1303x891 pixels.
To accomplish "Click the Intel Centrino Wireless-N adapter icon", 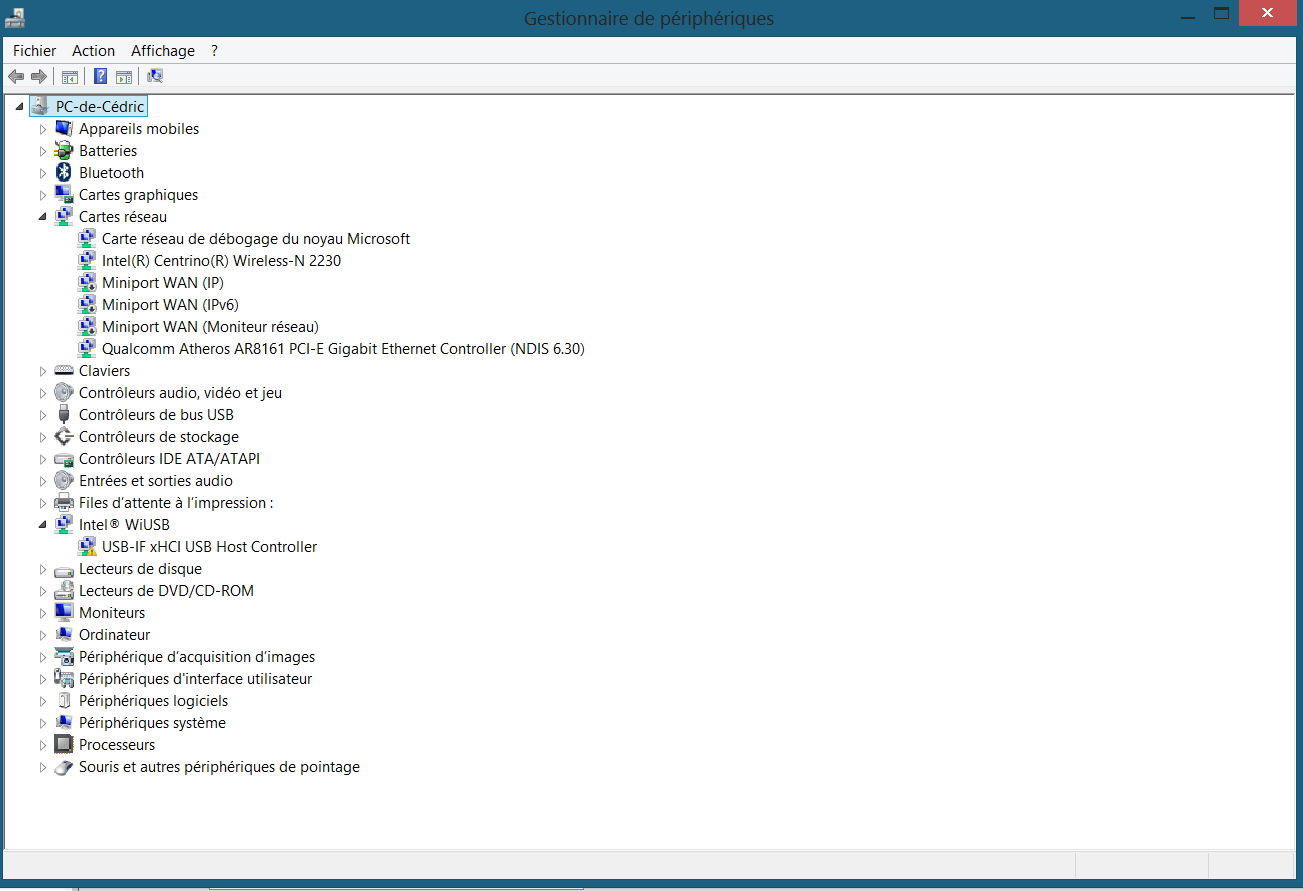I will coord(87,260).
